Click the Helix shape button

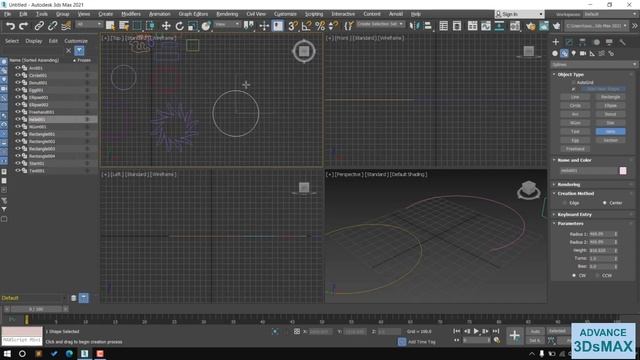pyautogui.click(x=610, y=131)
